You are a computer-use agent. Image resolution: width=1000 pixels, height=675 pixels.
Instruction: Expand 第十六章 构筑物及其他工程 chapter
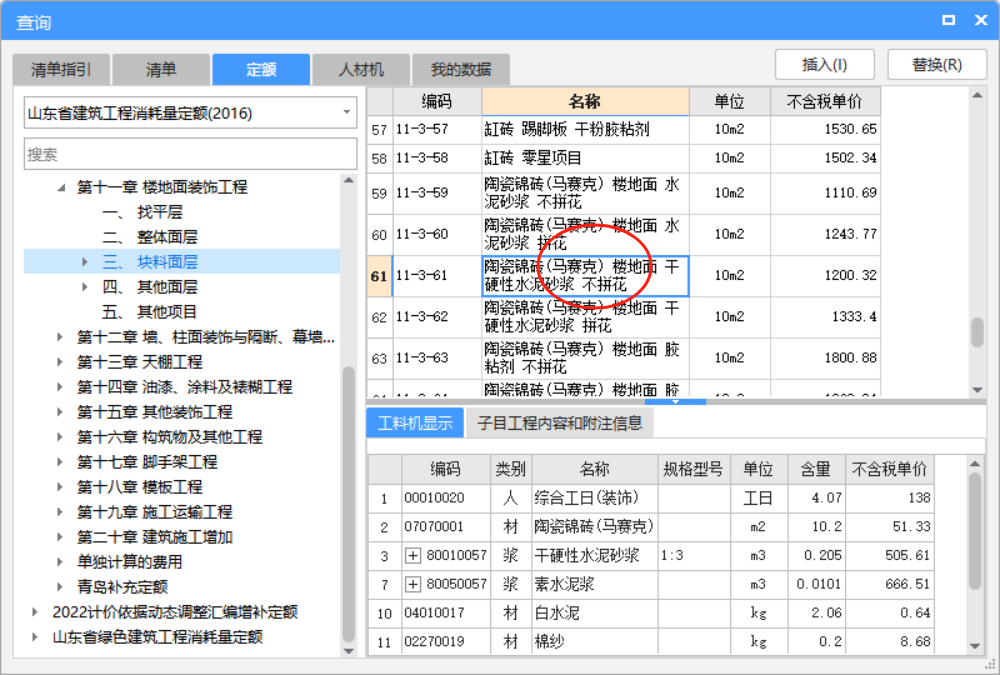tap(59, 436)
